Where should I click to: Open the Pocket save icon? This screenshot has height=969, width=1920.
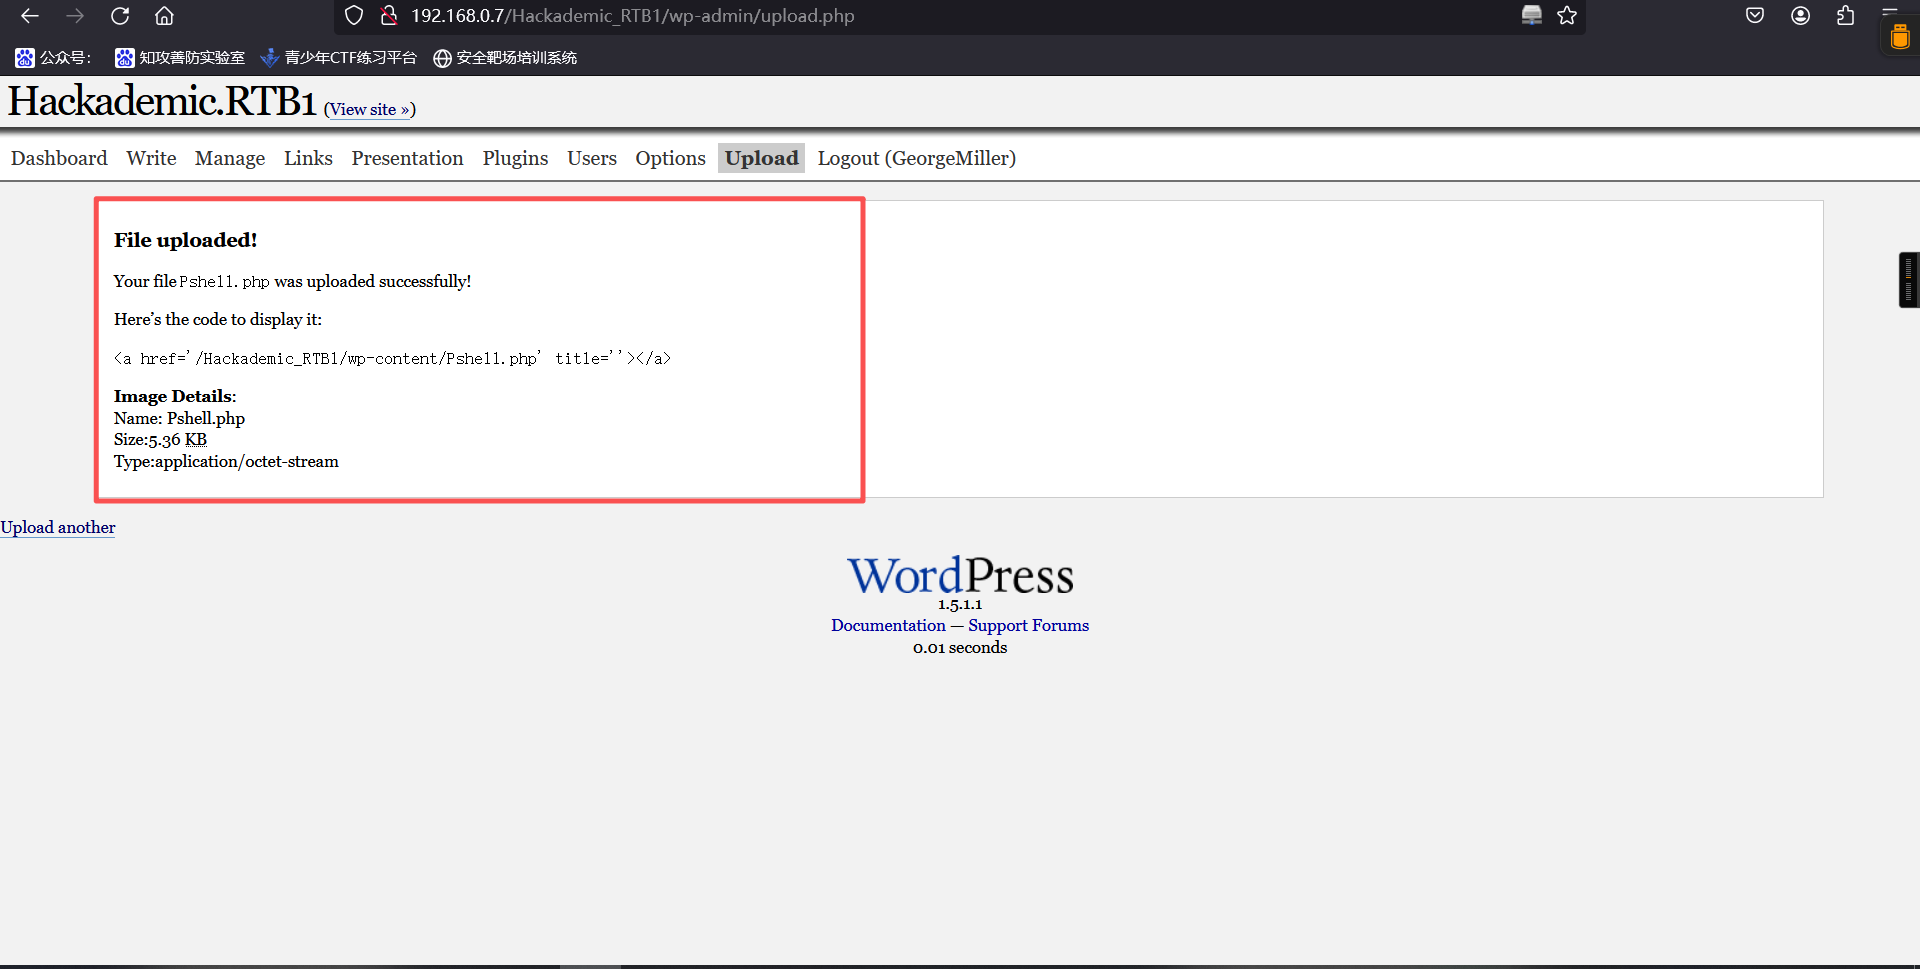[x=1755, y=15]
